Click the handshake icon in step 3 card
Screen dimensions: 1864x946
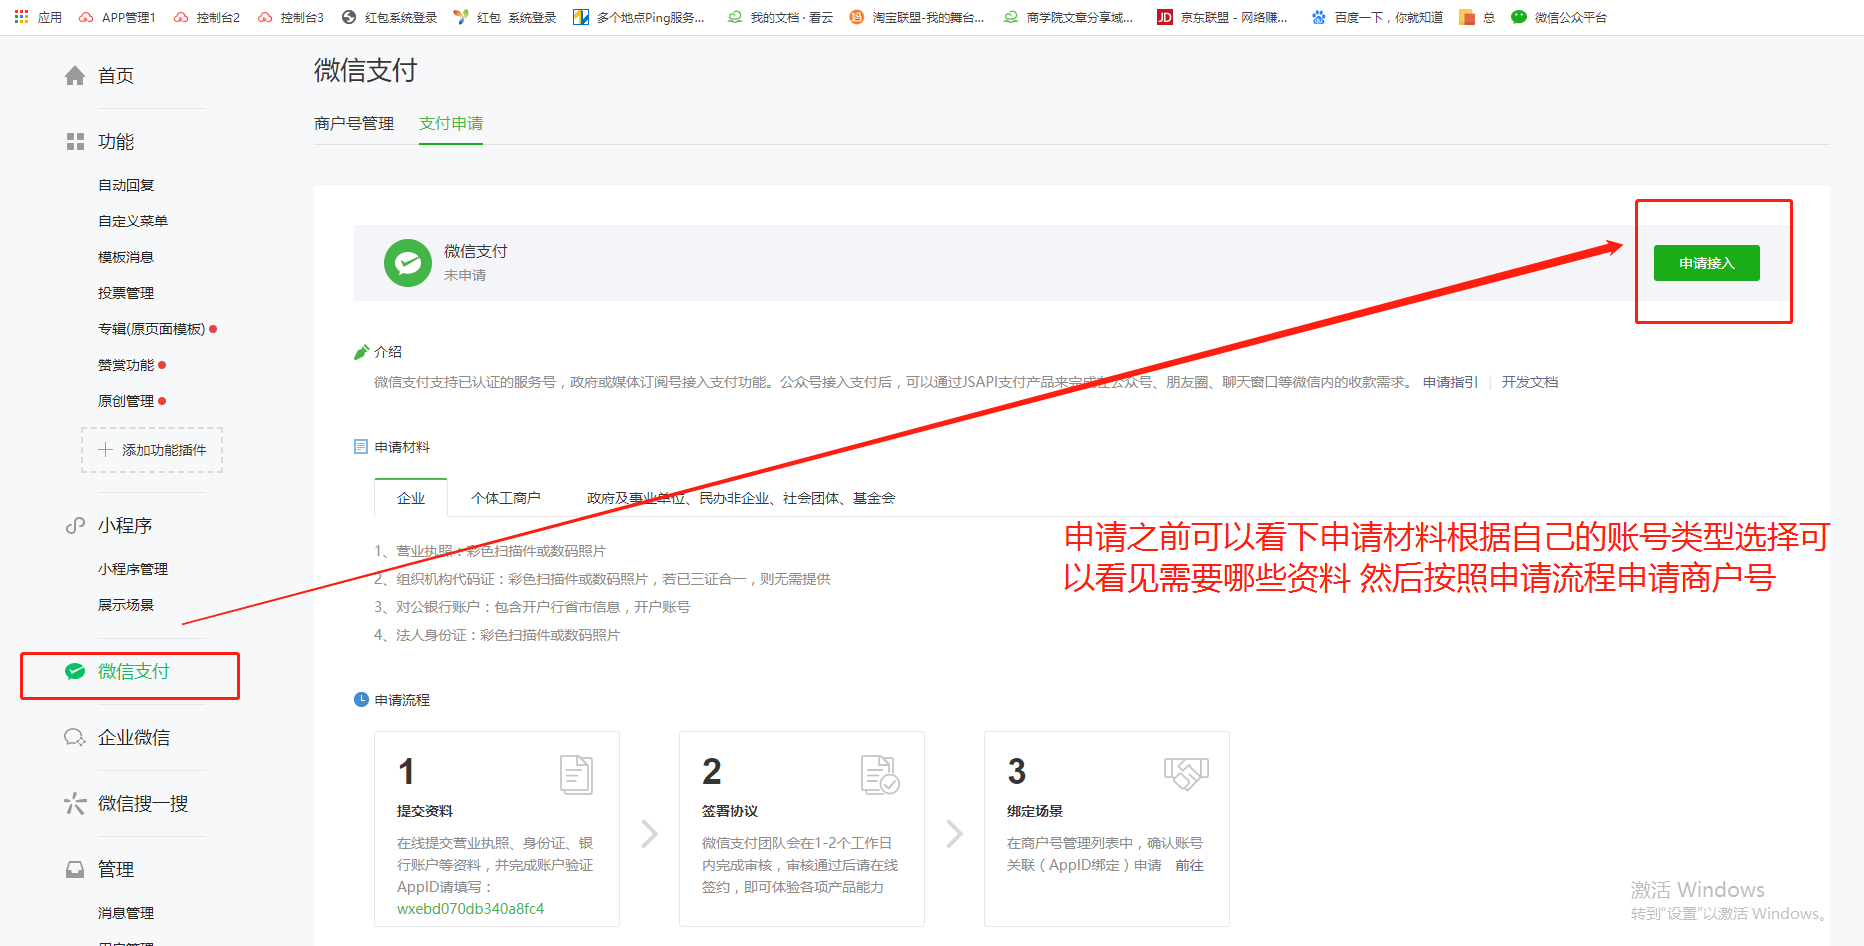tap(1186, 773)
